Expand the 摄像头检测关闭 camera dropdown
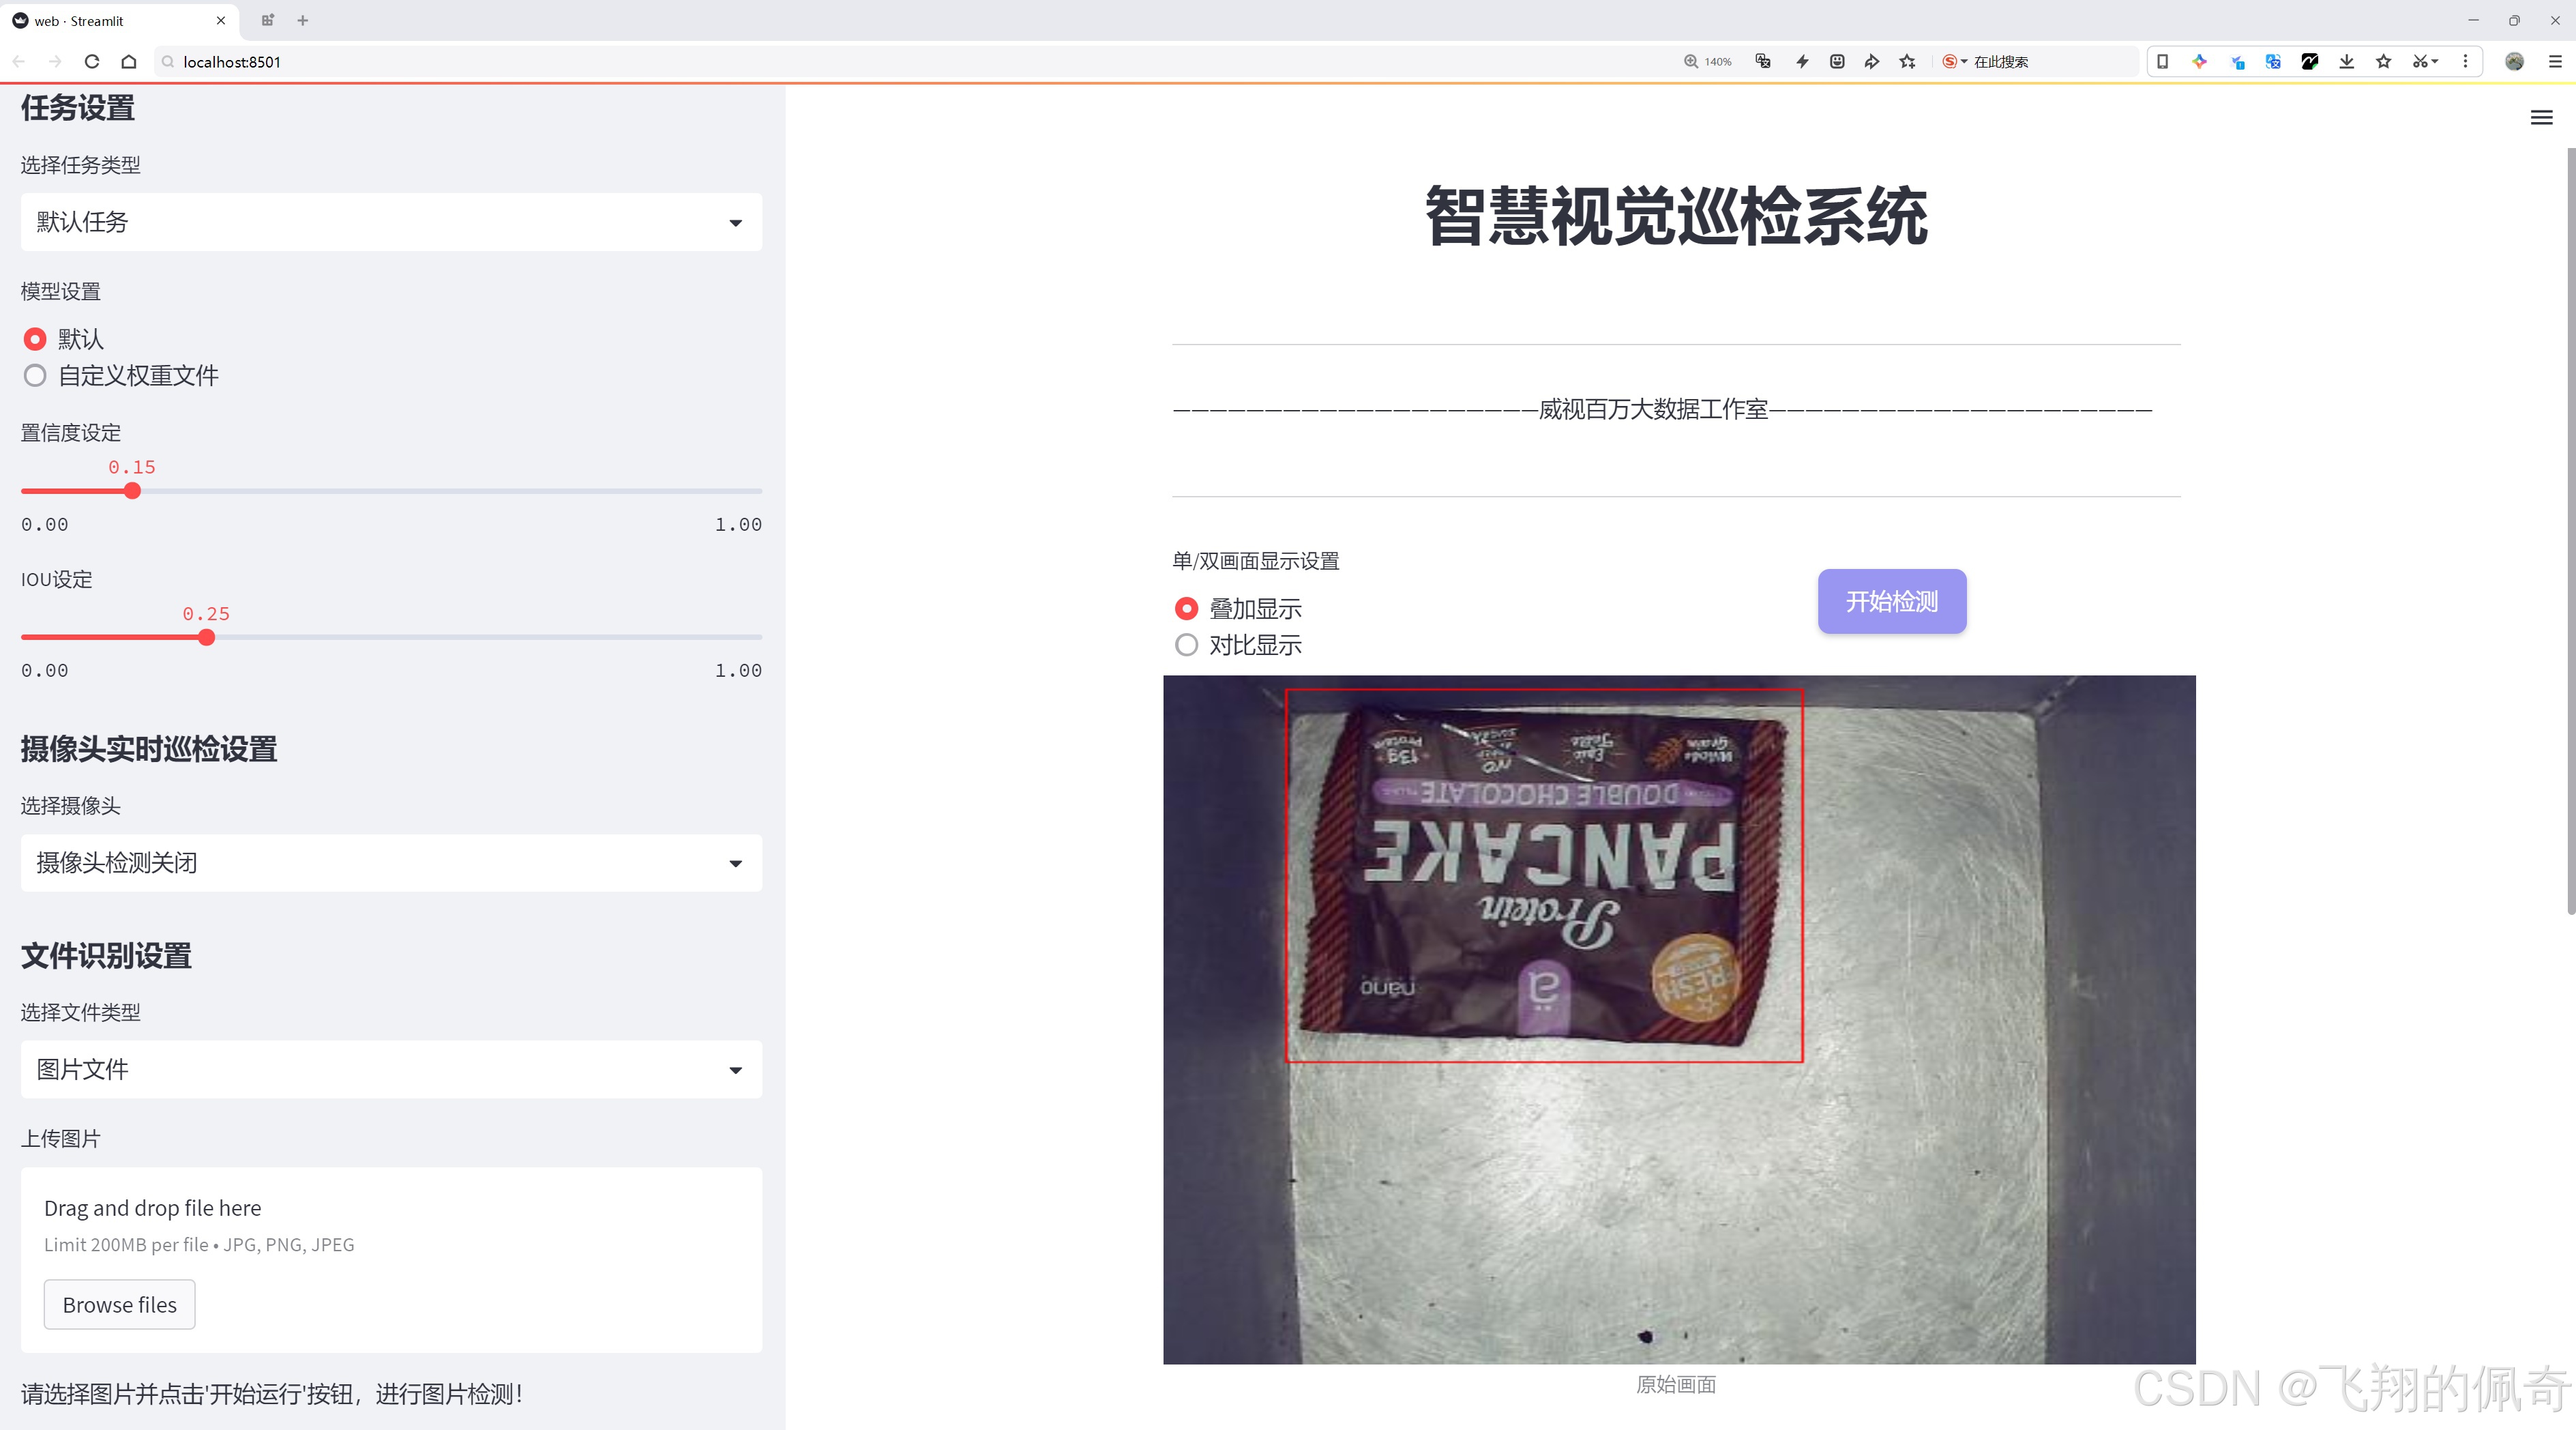2576x1430 pixels. coord(391,863)
